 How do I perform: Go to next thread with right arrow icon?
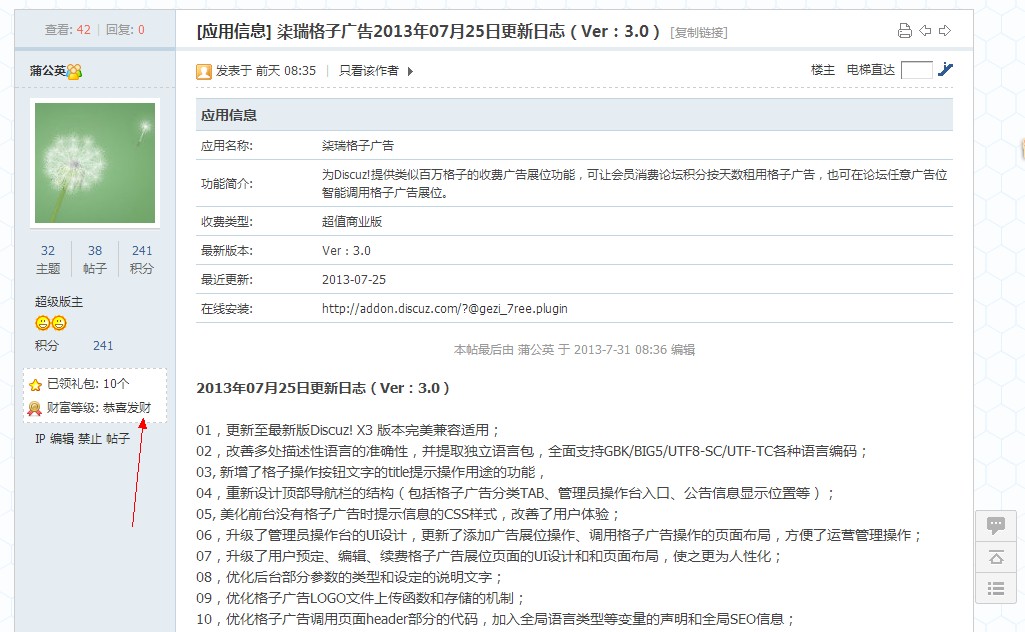pyautogui.click(x=945, y=31)
